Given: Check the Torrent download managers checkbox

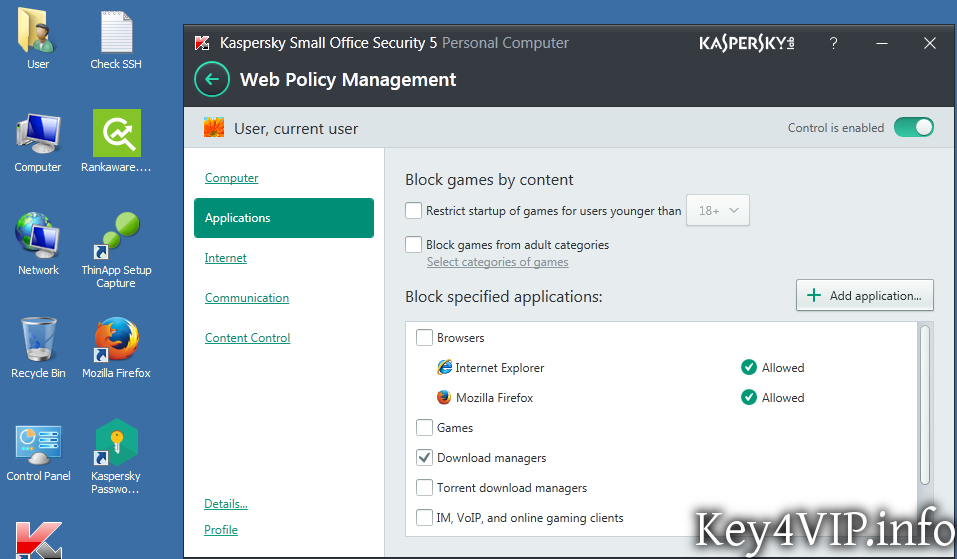Looking at the screenshot, I should 424,487.
